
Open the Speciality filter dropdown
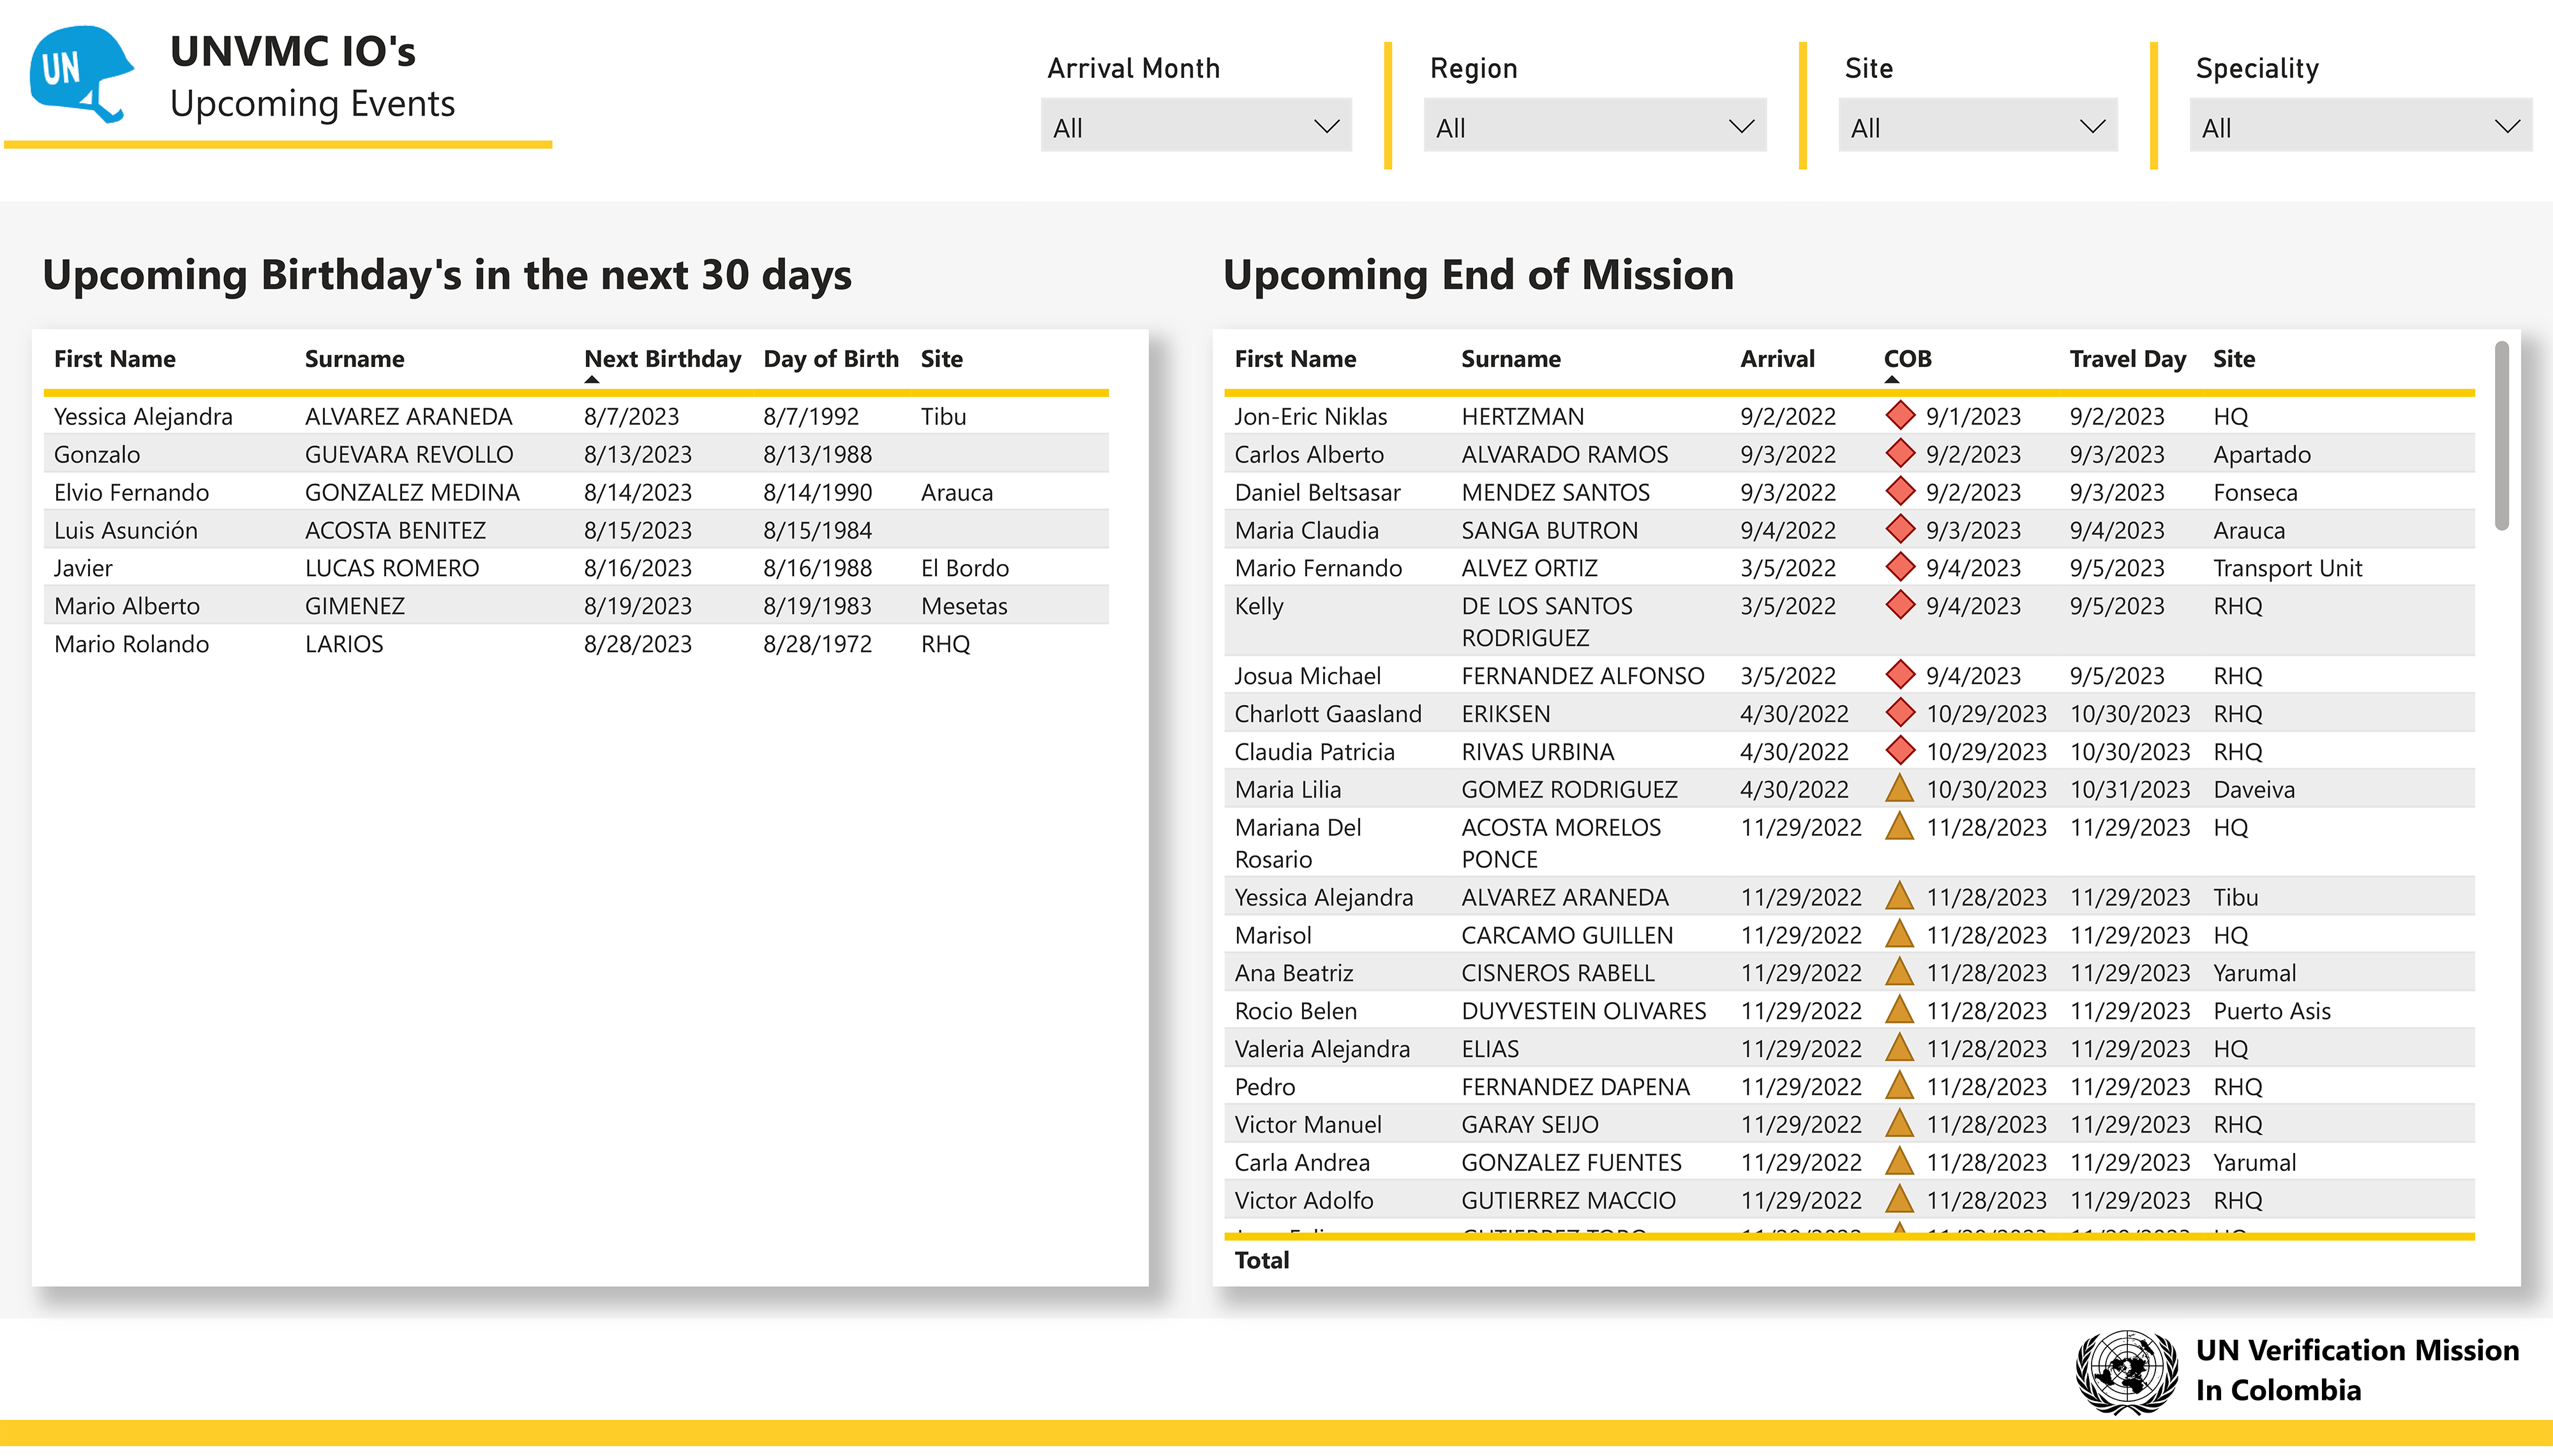click(x=2361, y=126)
